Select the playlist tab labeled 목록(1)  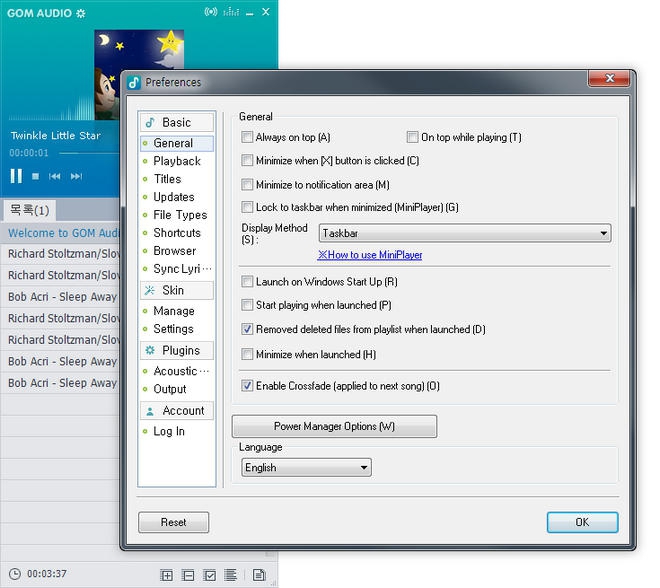29,210
